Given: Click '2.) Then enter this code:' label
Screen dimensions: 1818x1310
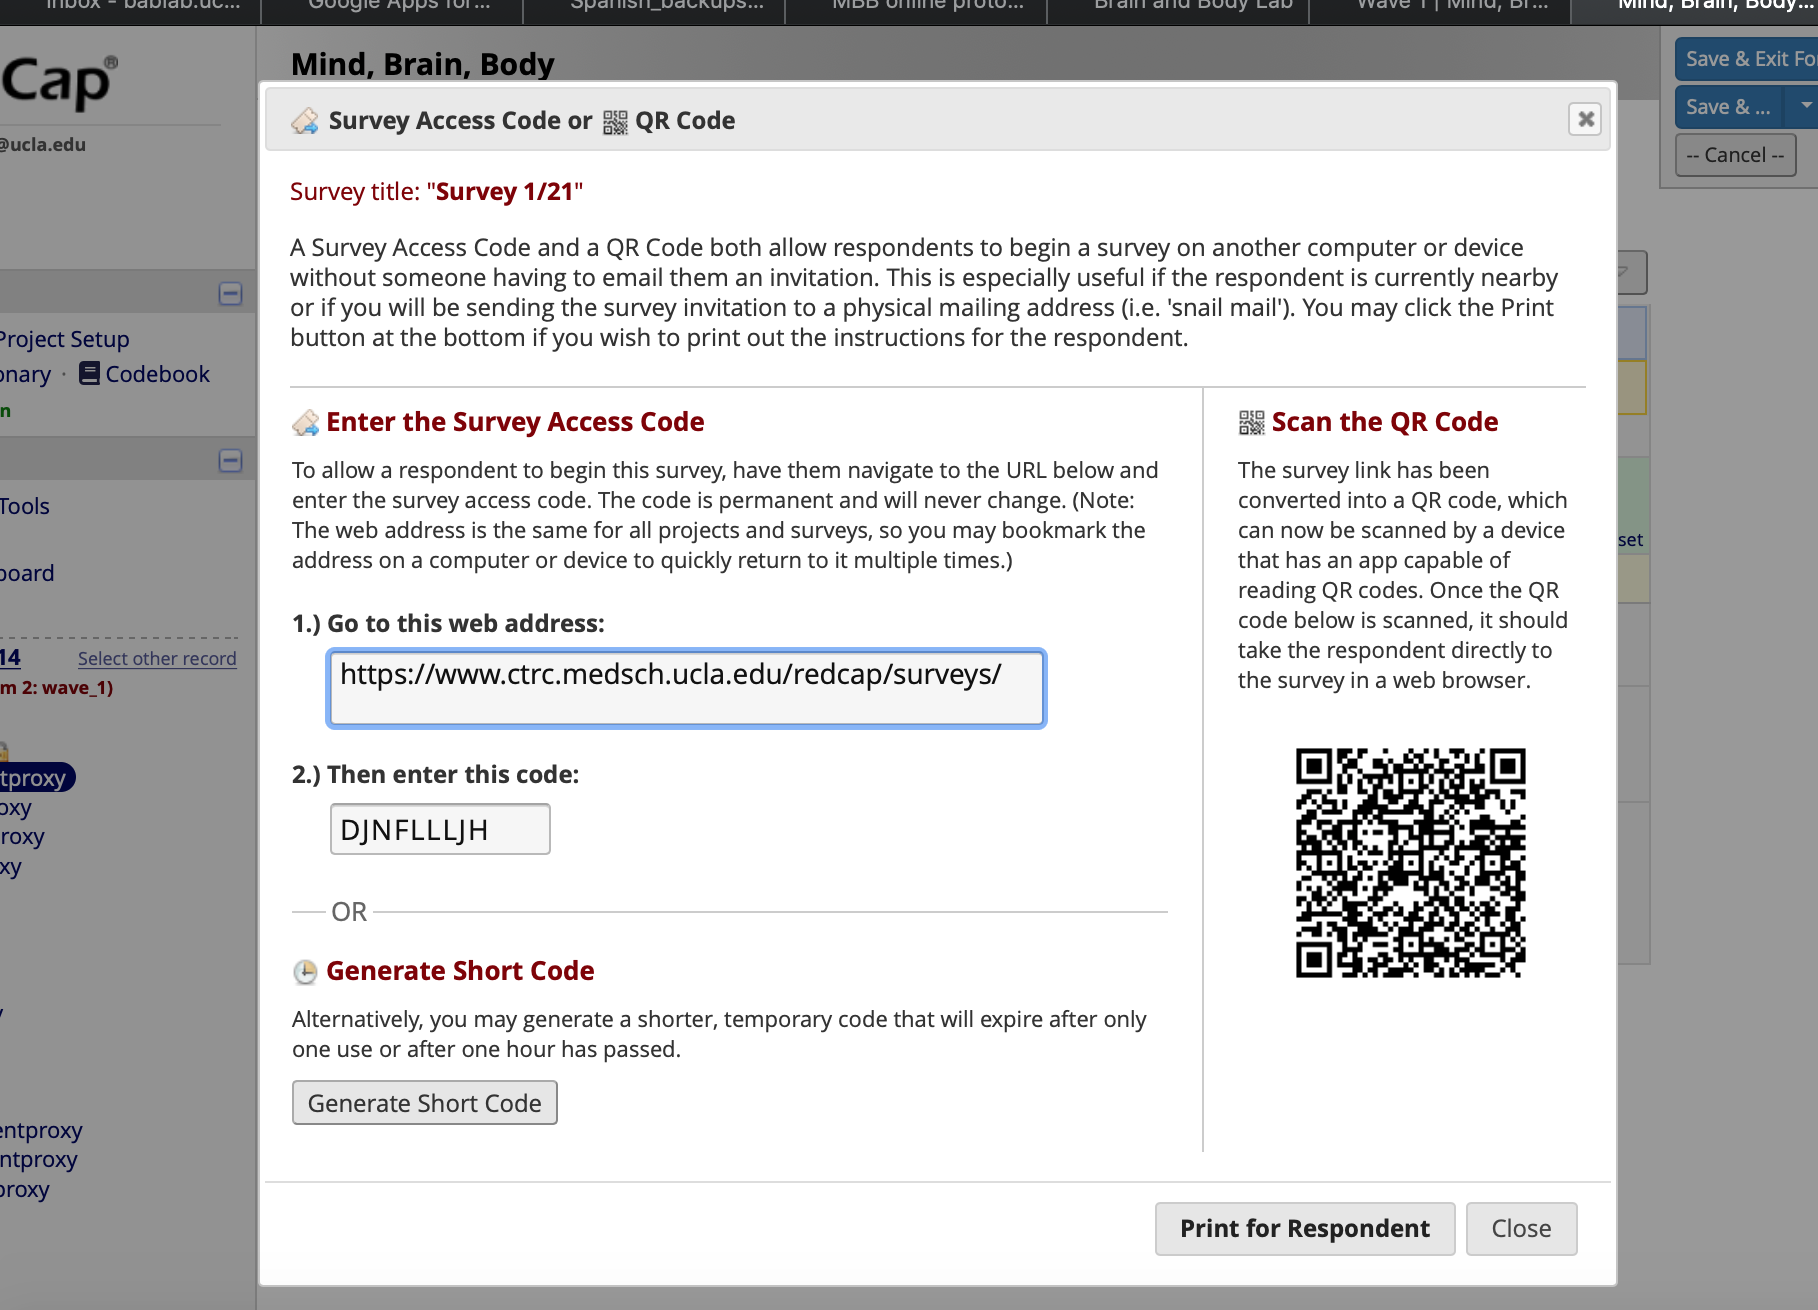Looking at the screenshot, I should (x=435, y=774).
